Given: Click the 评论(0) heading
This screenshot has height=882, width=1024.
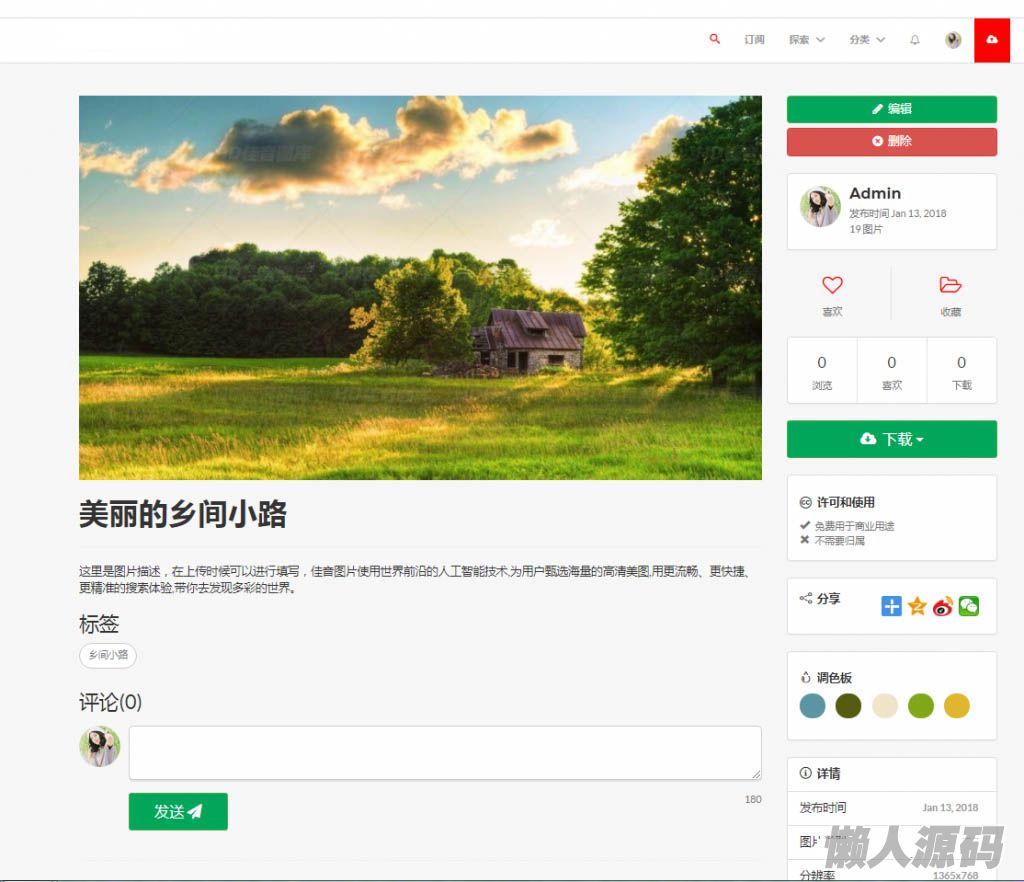Looking at the screenshot, I should pyautogui.click(x=110, y=702).
